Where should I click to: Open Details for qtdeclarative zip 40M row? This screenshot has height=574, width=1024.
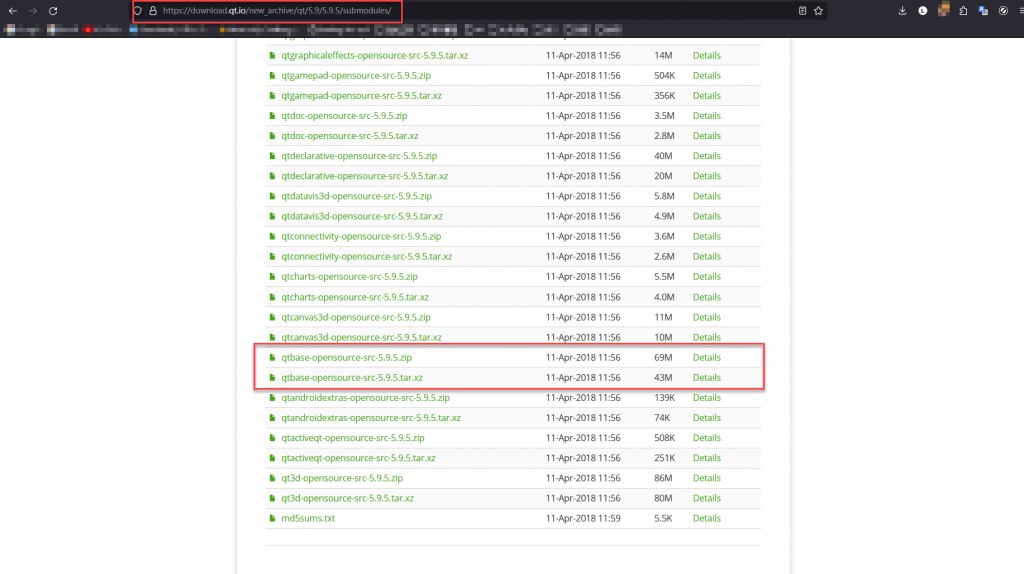click(707, 156)
